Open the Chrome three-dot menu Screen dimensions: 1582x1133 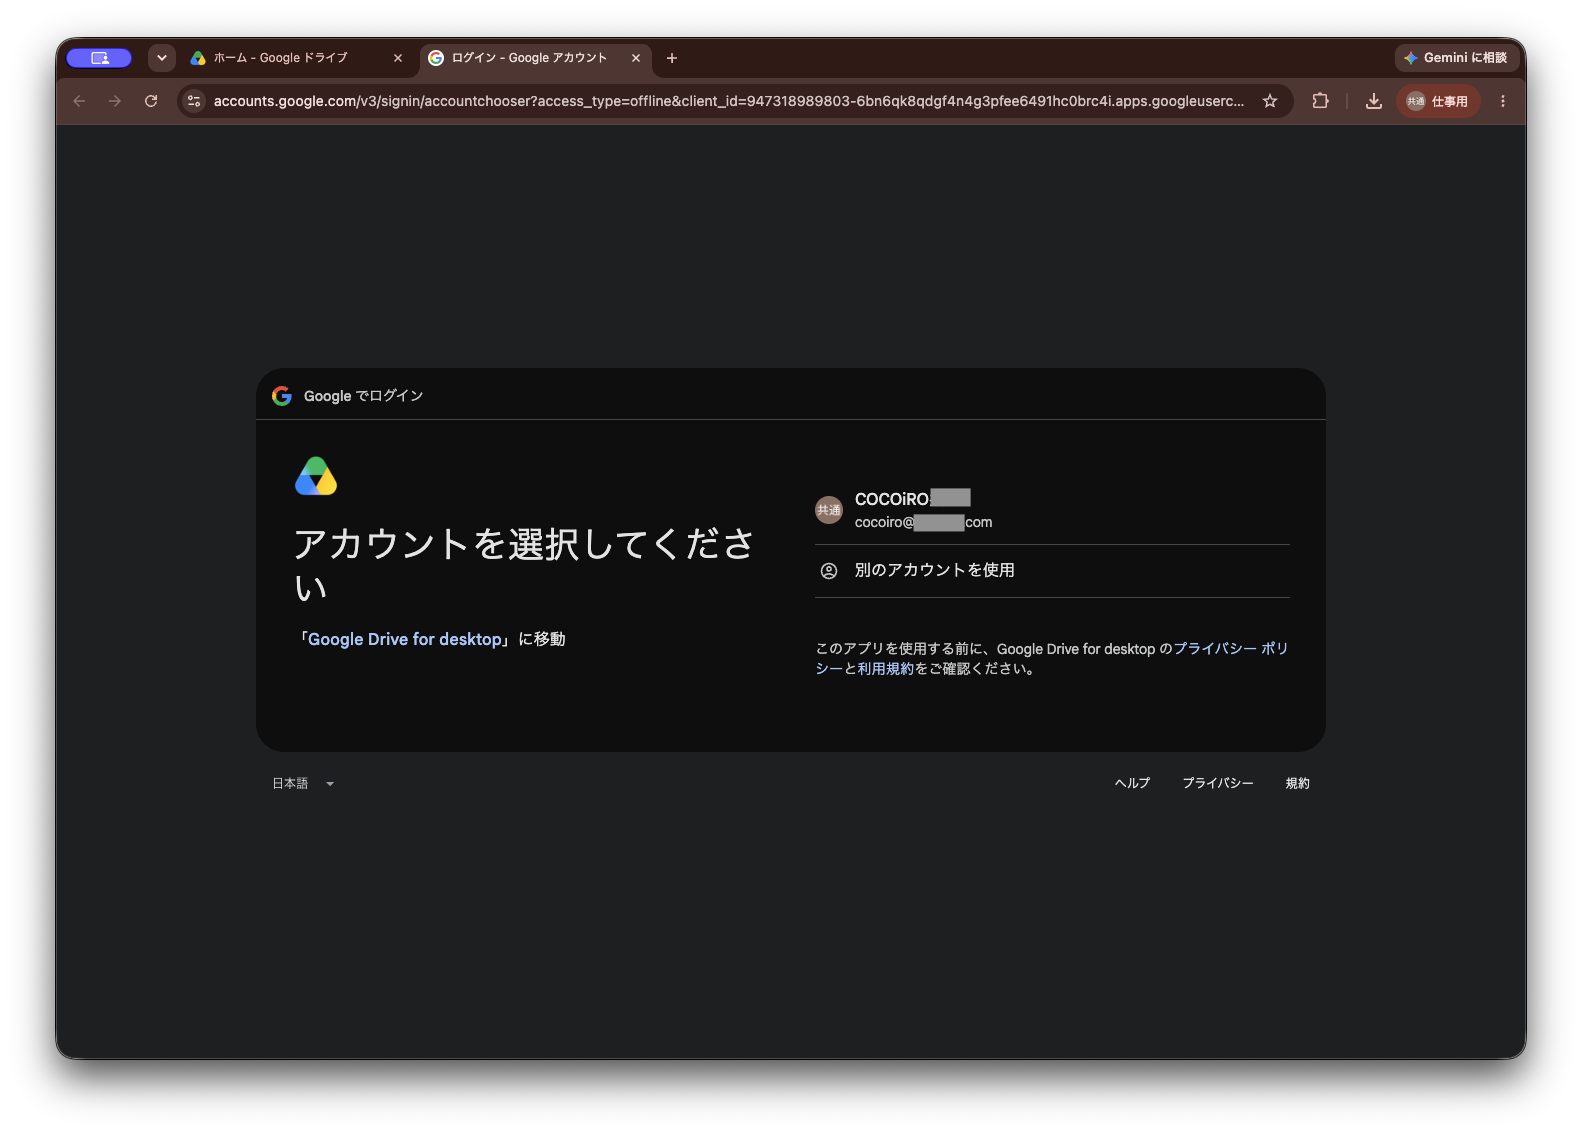pyautogui.click(x=1503, y=101)
